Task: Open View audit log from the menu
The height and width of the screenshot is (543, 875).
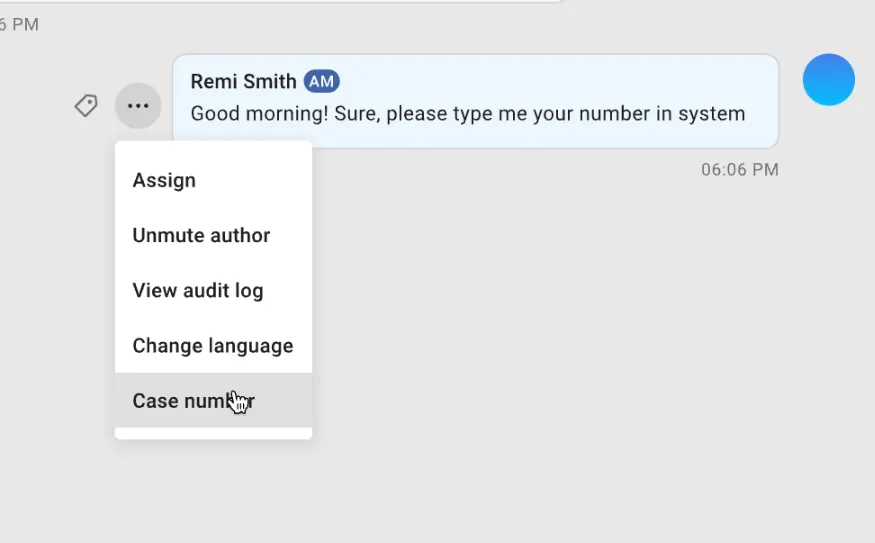Action: [x=198, y=291]
